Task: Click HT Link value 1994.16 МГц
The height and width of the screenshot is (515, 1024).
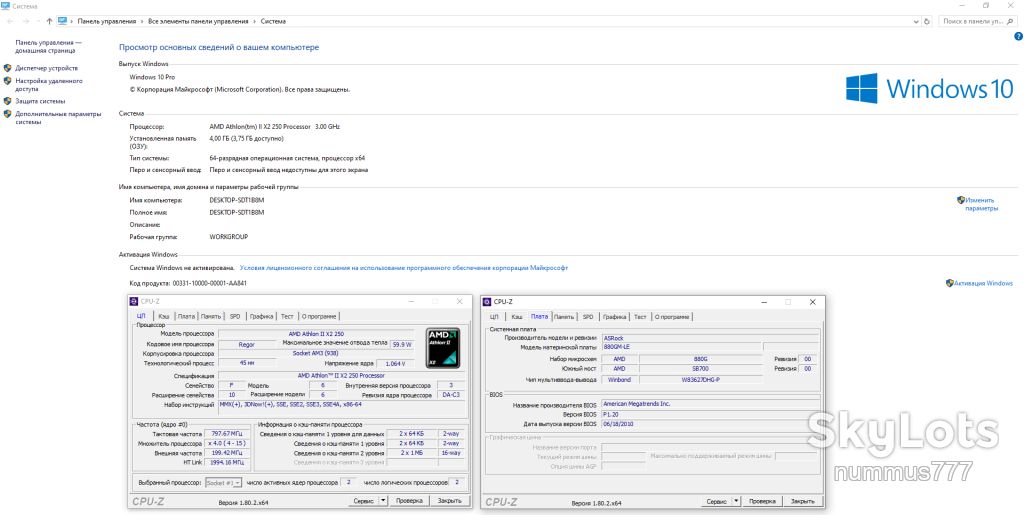Action: 226,462
